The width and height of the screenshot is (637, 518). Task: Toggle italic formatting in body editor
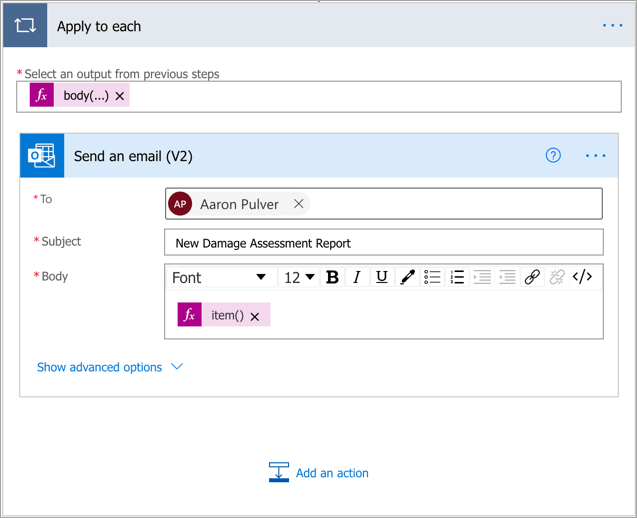[x=357, y=277]
